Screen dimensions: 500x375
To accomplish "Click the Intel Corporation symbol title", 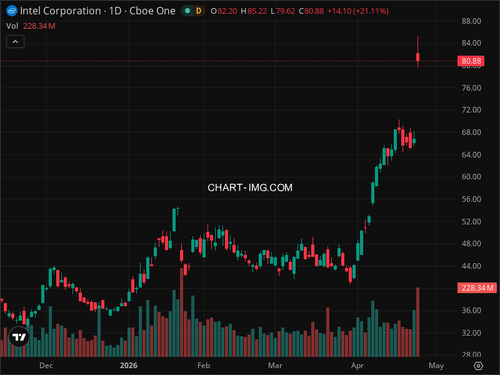I will [x=60, y=11].
